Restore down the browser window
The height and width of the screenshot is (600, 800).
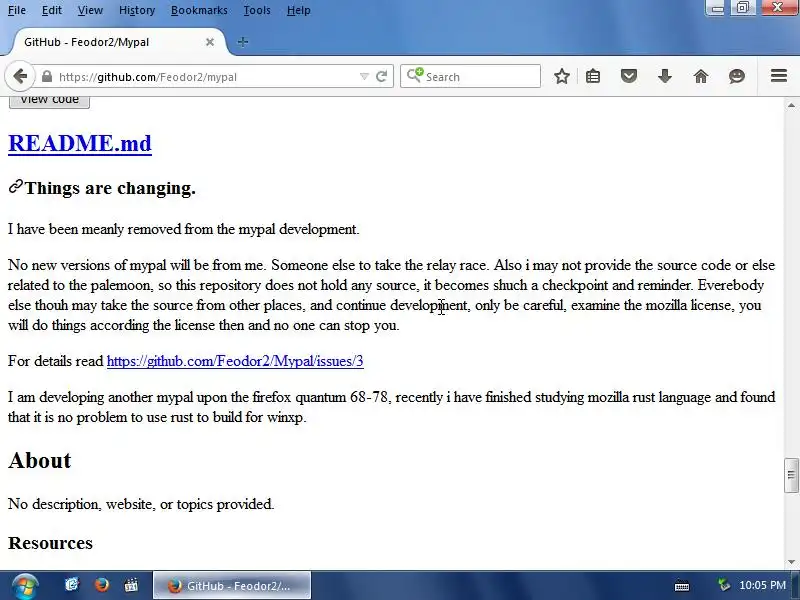point(743,8)
